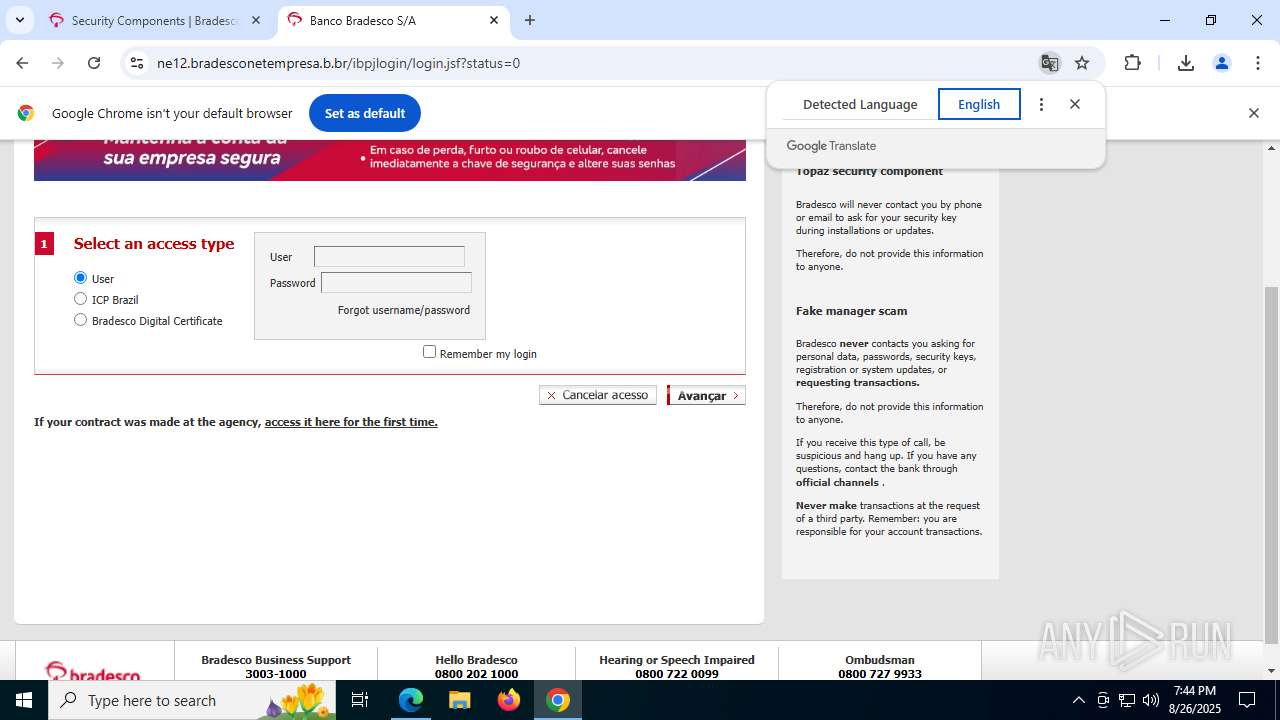Click the Cancelar acesso button
The height and width of the screenshot is (720, 1280).
click(x=598, y=395)
